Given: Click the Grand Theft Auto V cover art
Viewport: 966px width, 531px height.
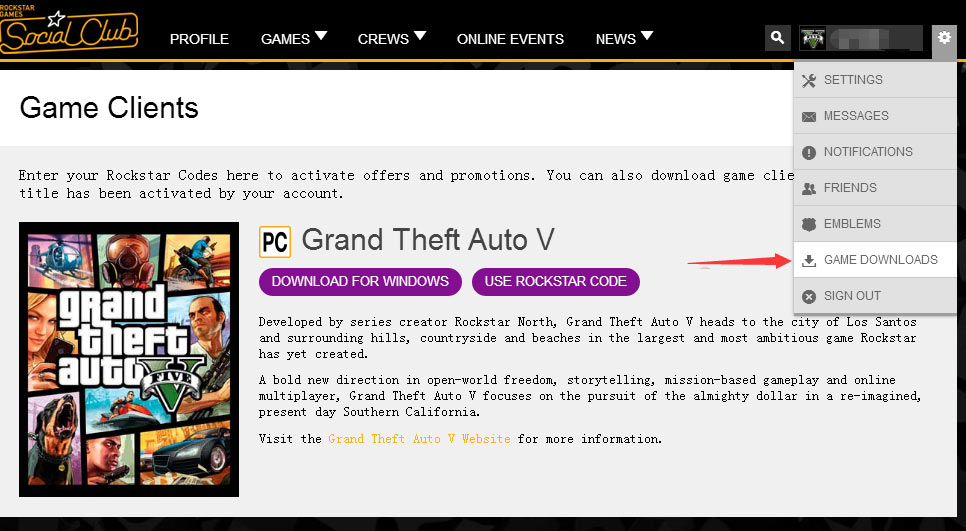Looking at the screenshot, I should (x=129, y=359).
